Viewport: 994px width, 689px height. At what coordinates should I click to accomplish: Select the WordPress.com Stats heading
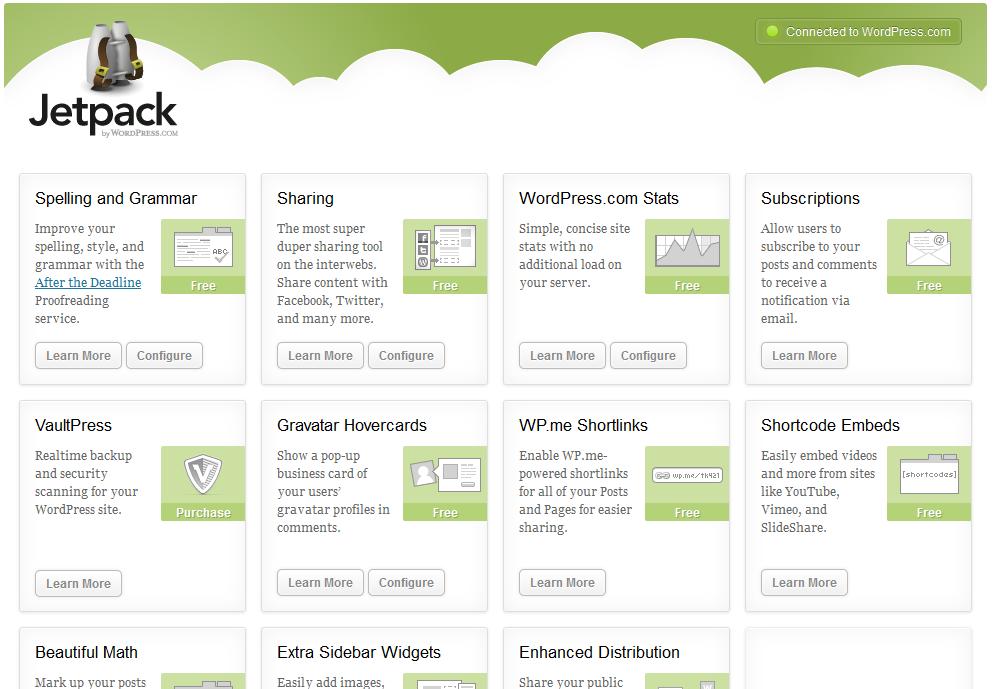pos(598,198)
